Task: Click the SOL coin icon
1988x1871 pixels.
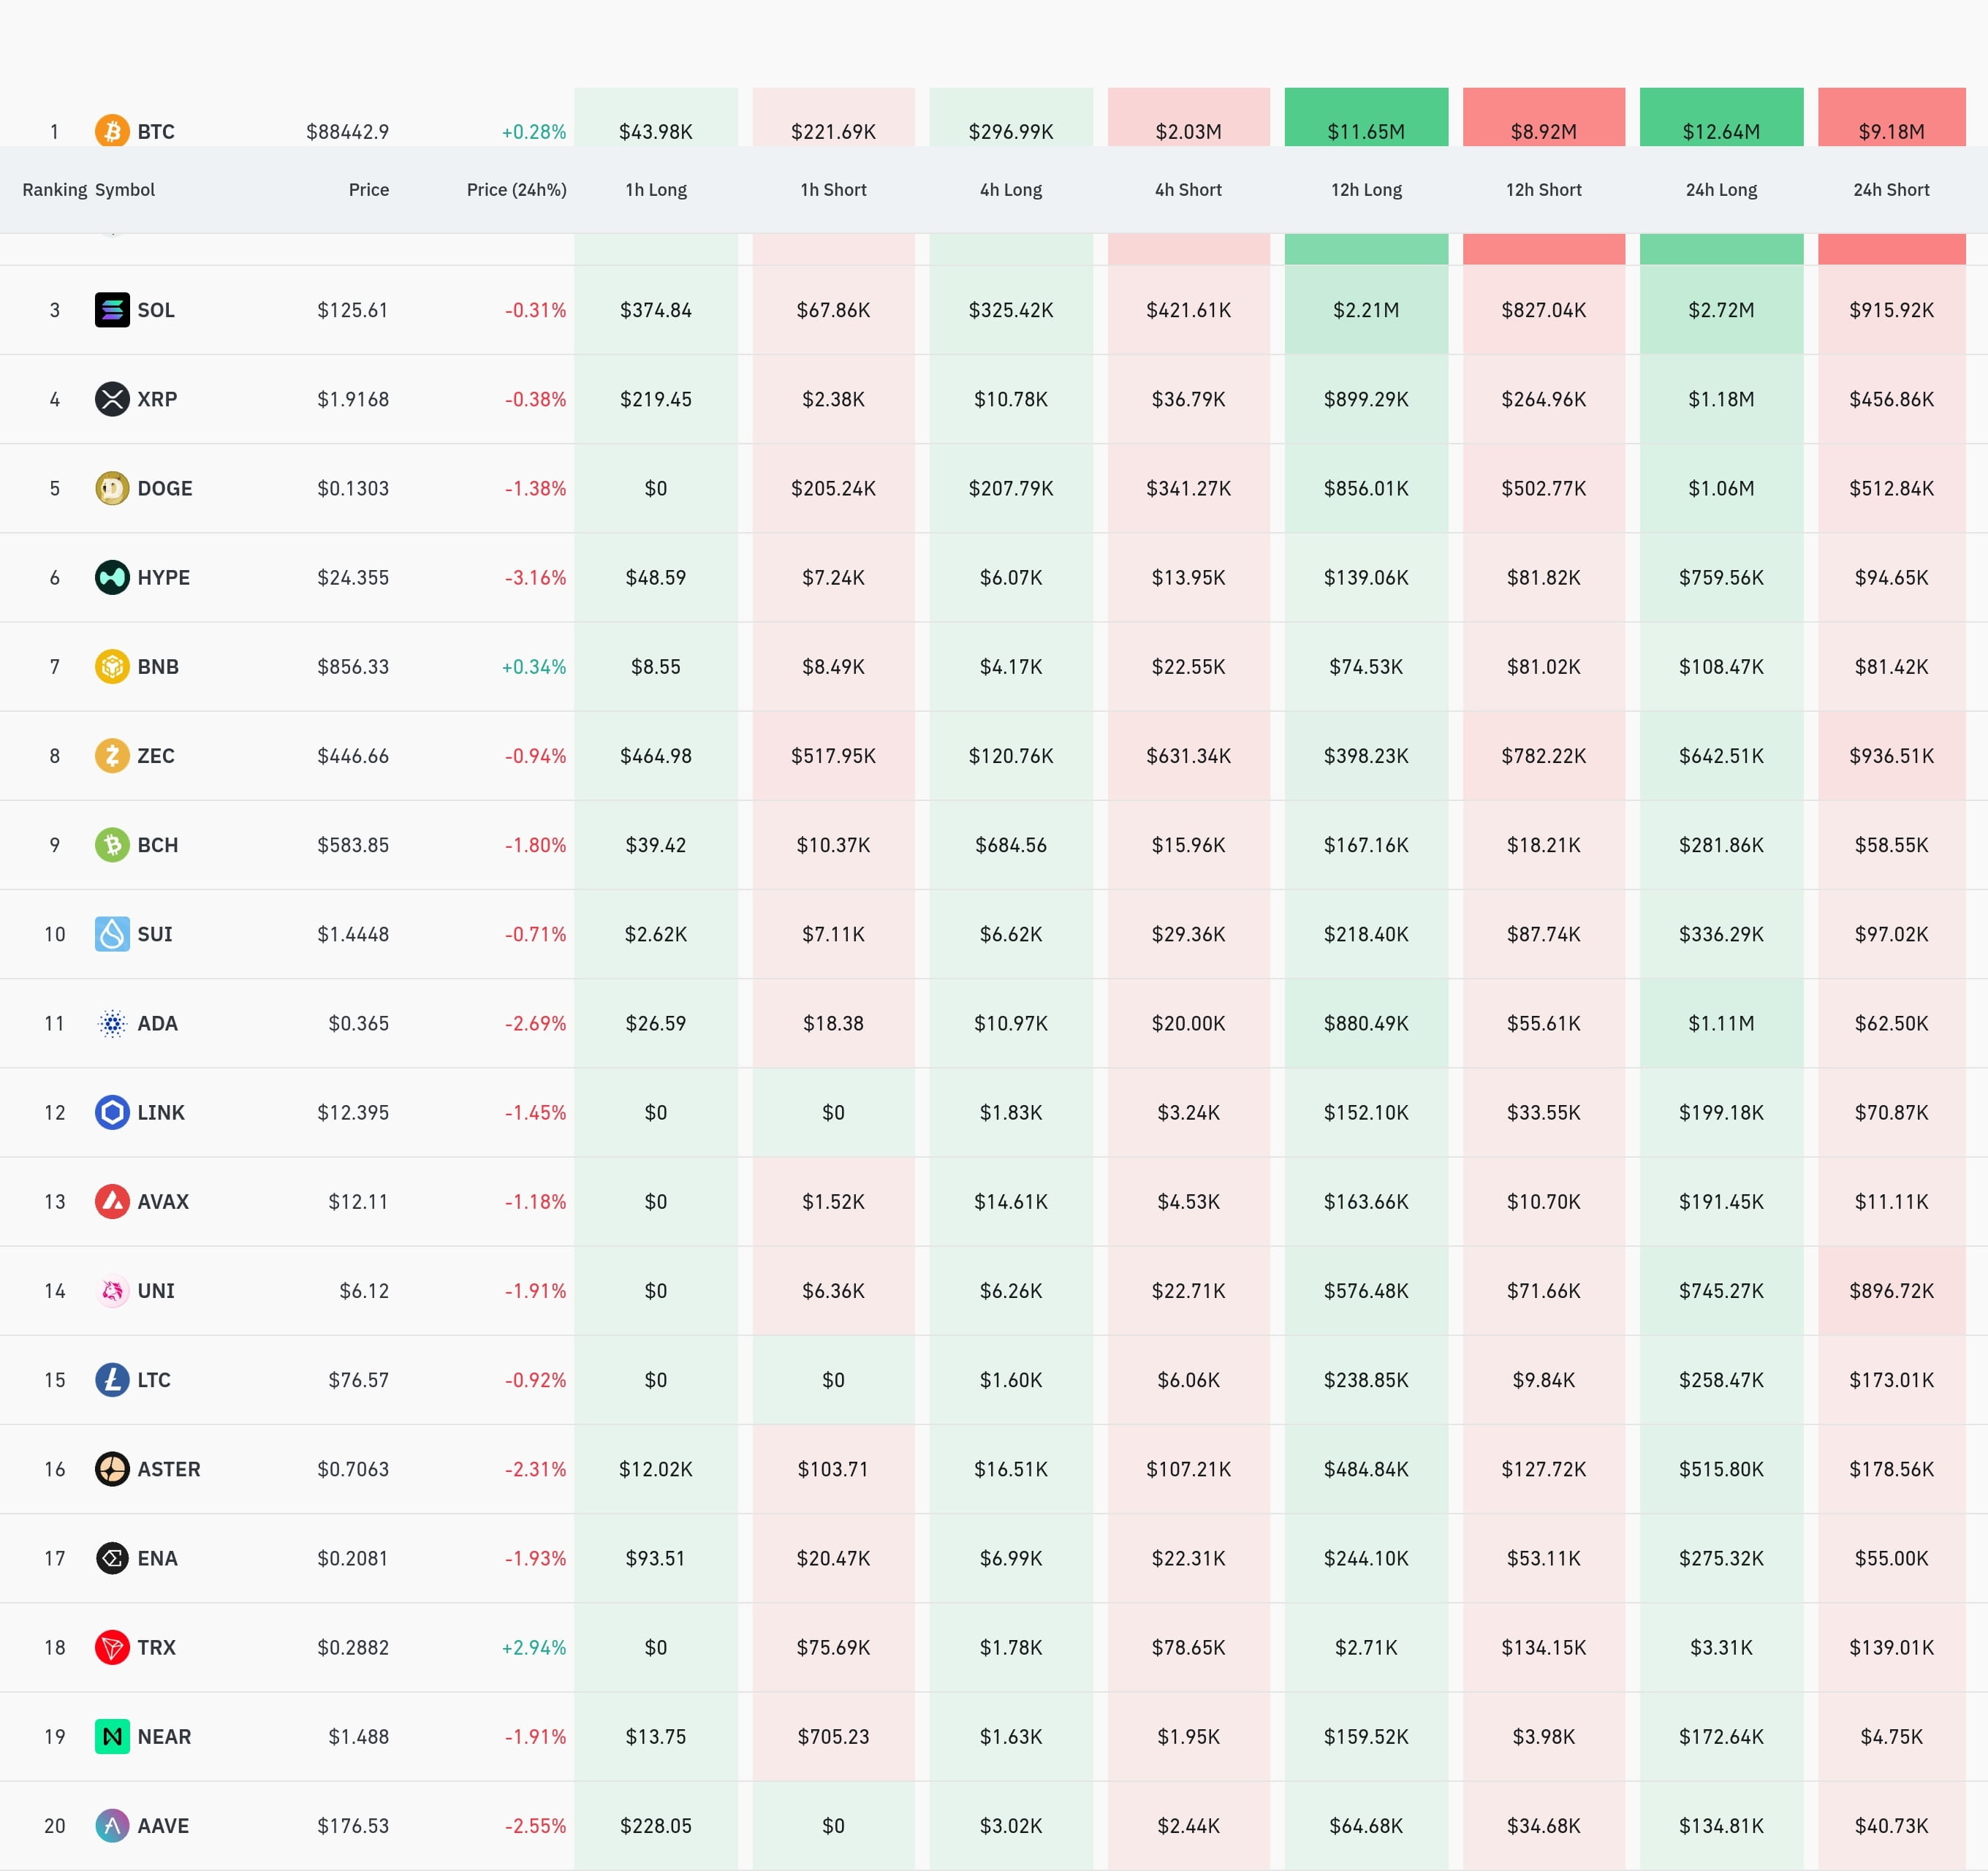Action: click(x=112, y=310)
